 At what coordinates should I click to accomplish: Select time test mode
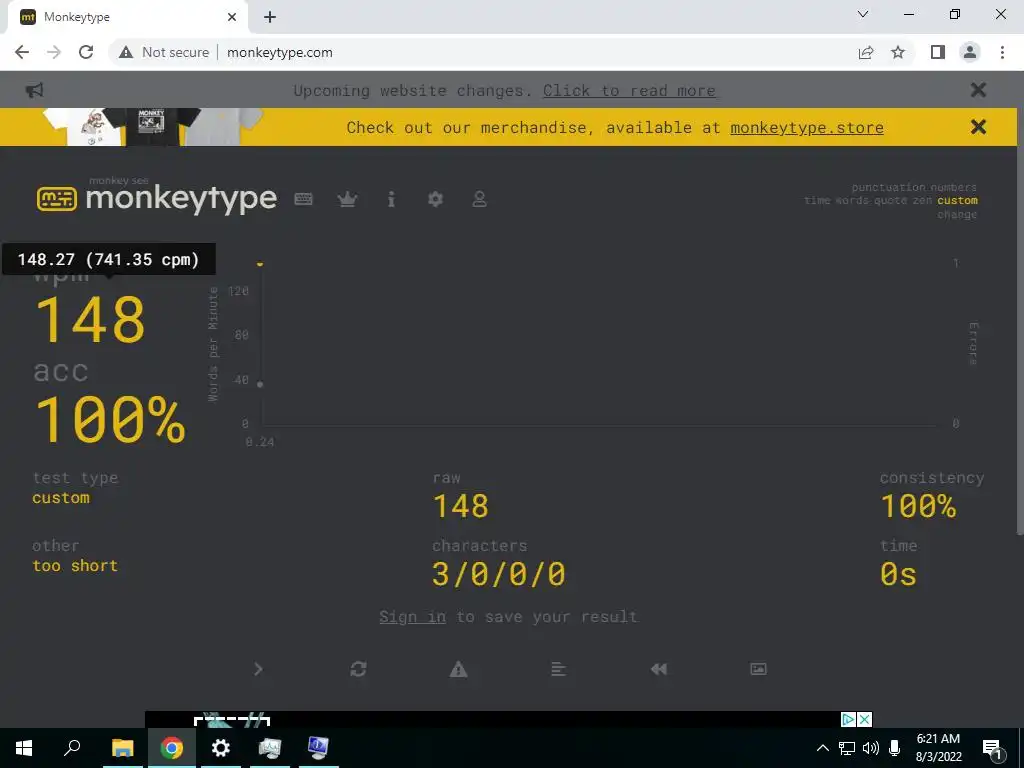coord(817,200)
